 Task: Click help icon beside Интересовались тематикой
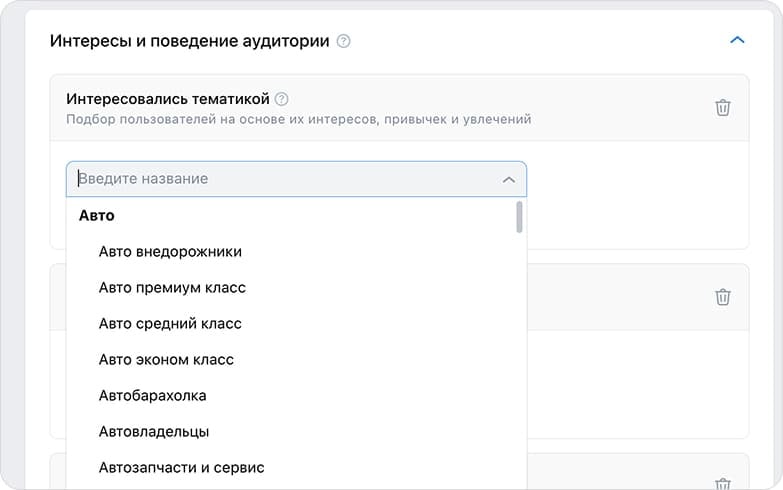coord(282,99)
